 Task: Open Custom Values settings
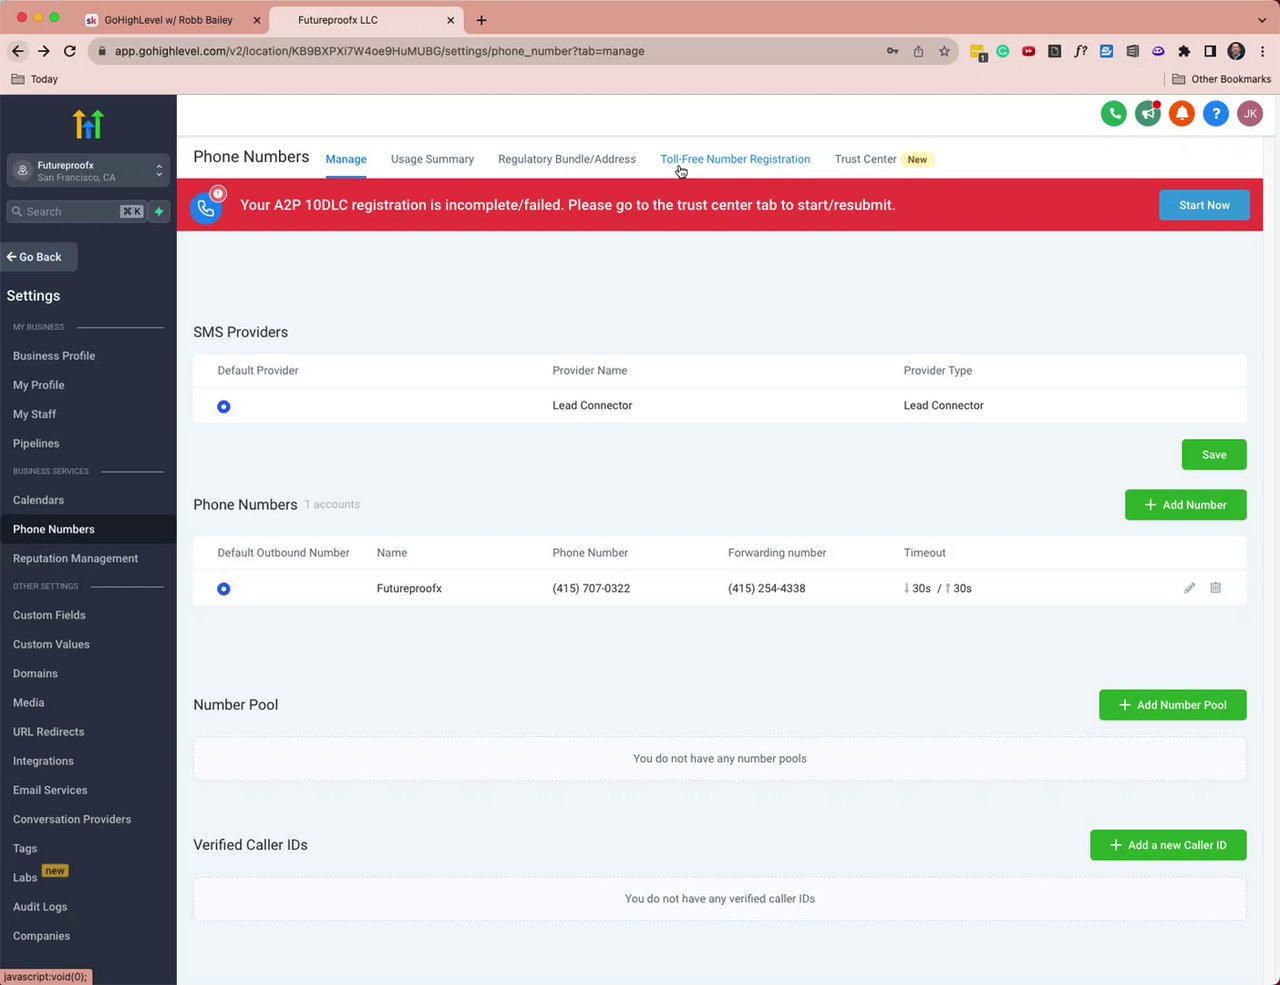click(x=51, y=644)
